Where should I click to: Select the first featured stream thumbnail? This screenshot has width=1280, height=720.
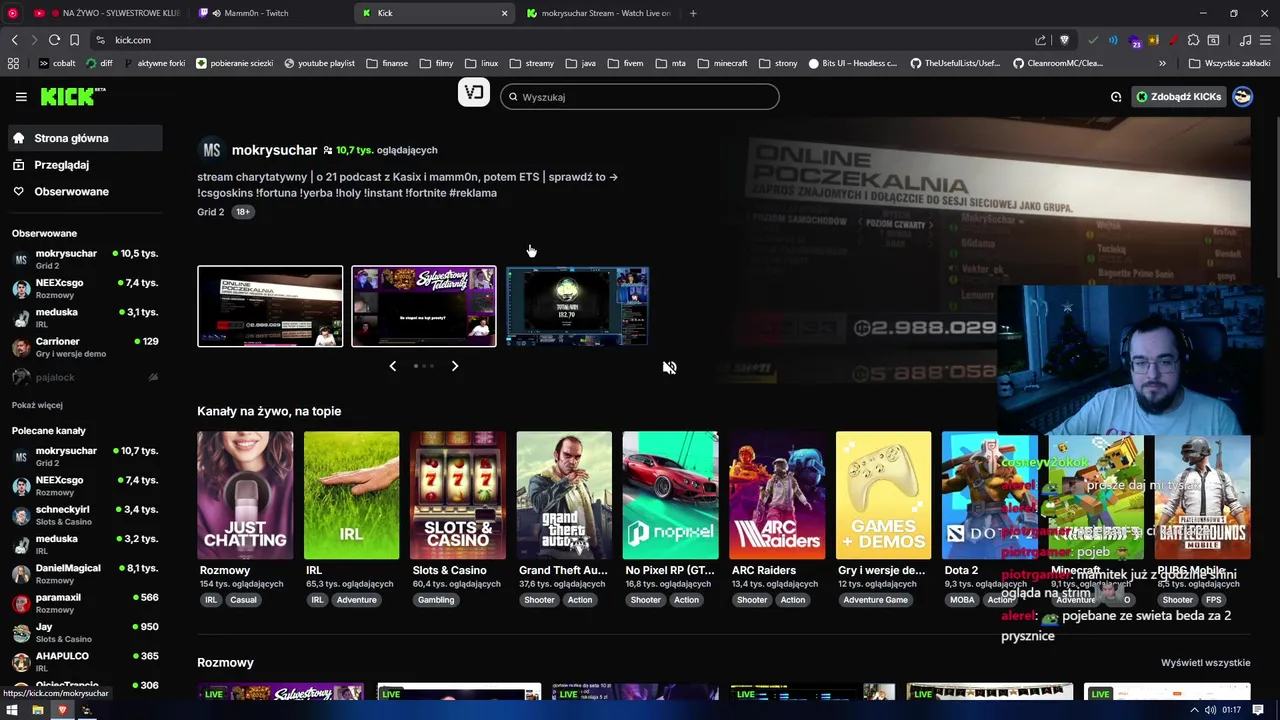click(270, 306)
